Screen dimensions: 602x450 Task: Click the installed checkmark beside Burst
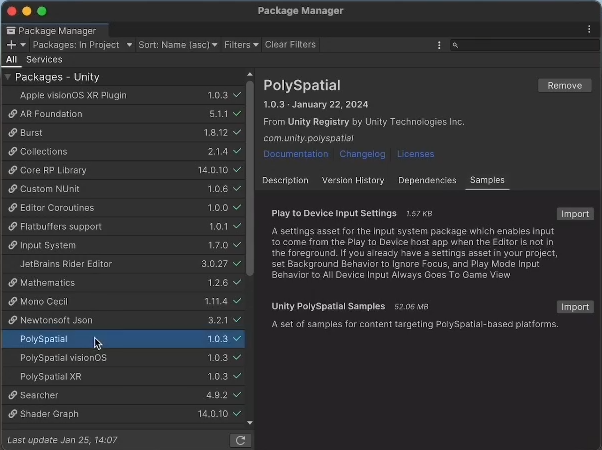tap(237, 133)
